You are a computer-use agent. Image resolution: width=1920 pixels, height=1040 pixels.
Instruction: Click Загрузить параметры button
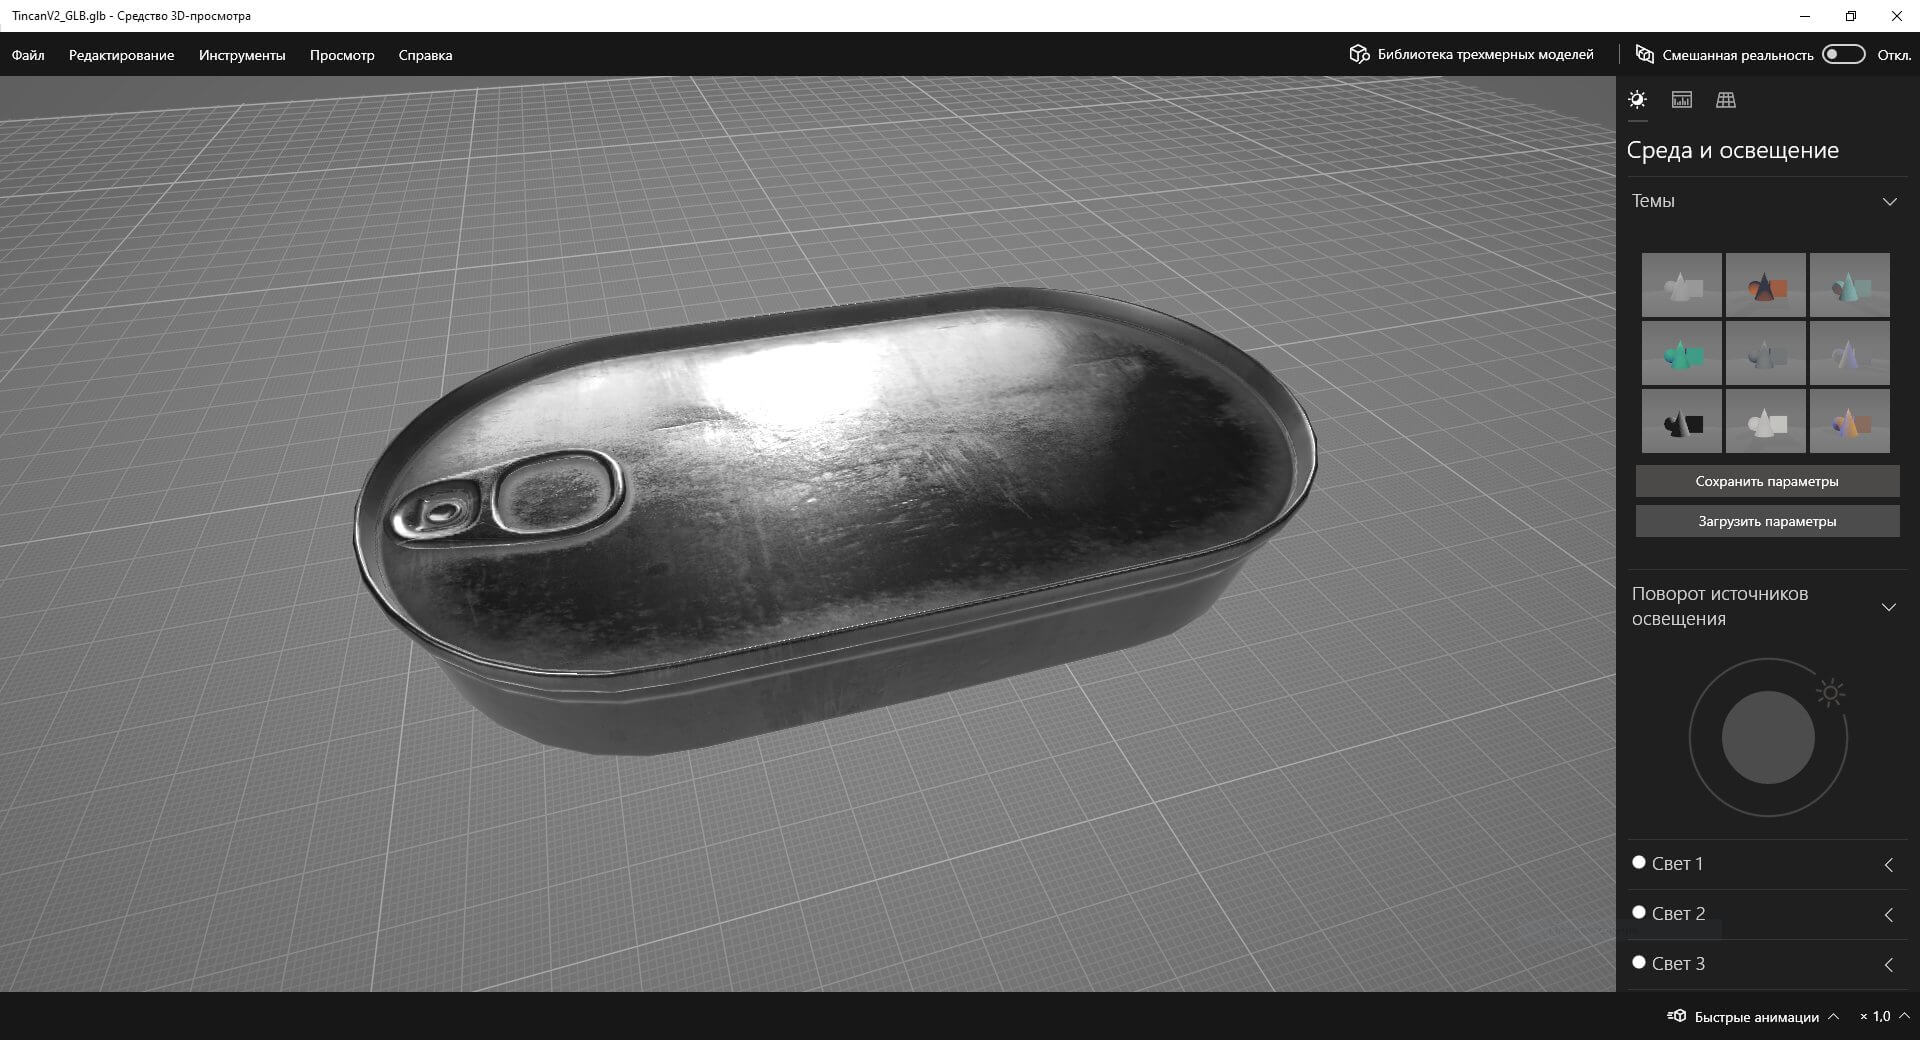(x=1767, y=521)
